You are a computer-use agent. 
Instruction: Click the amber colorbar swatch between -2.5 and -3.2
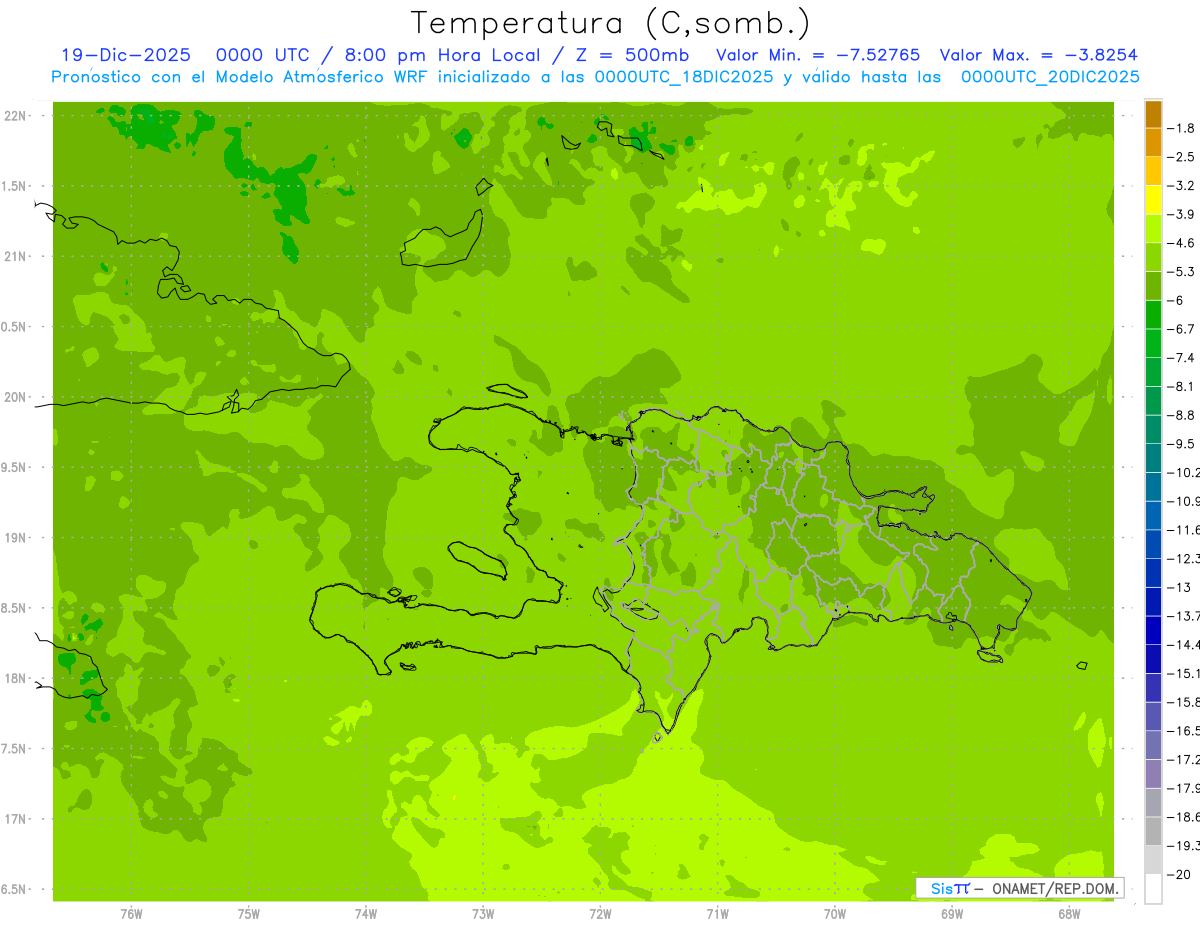1153,171
